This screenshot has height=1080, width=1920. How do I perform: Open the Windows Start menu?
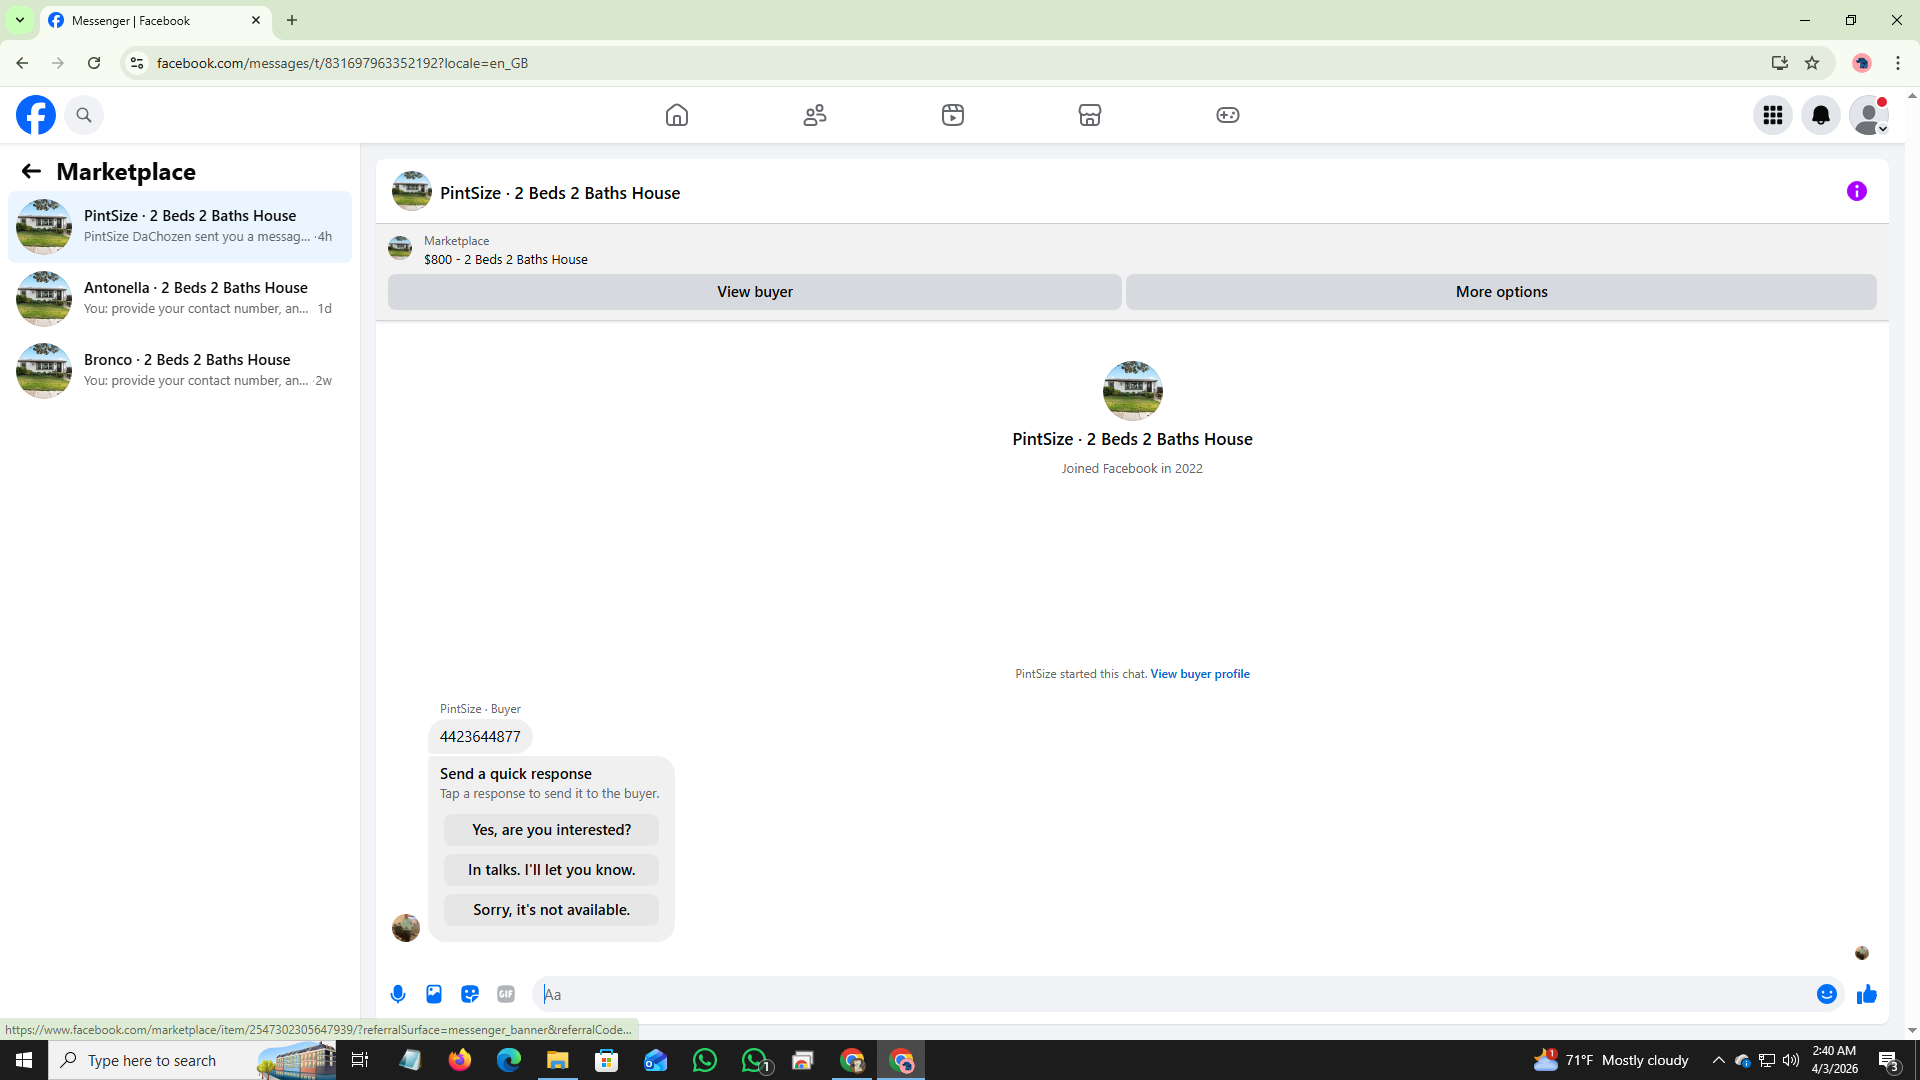[24, 1060]
